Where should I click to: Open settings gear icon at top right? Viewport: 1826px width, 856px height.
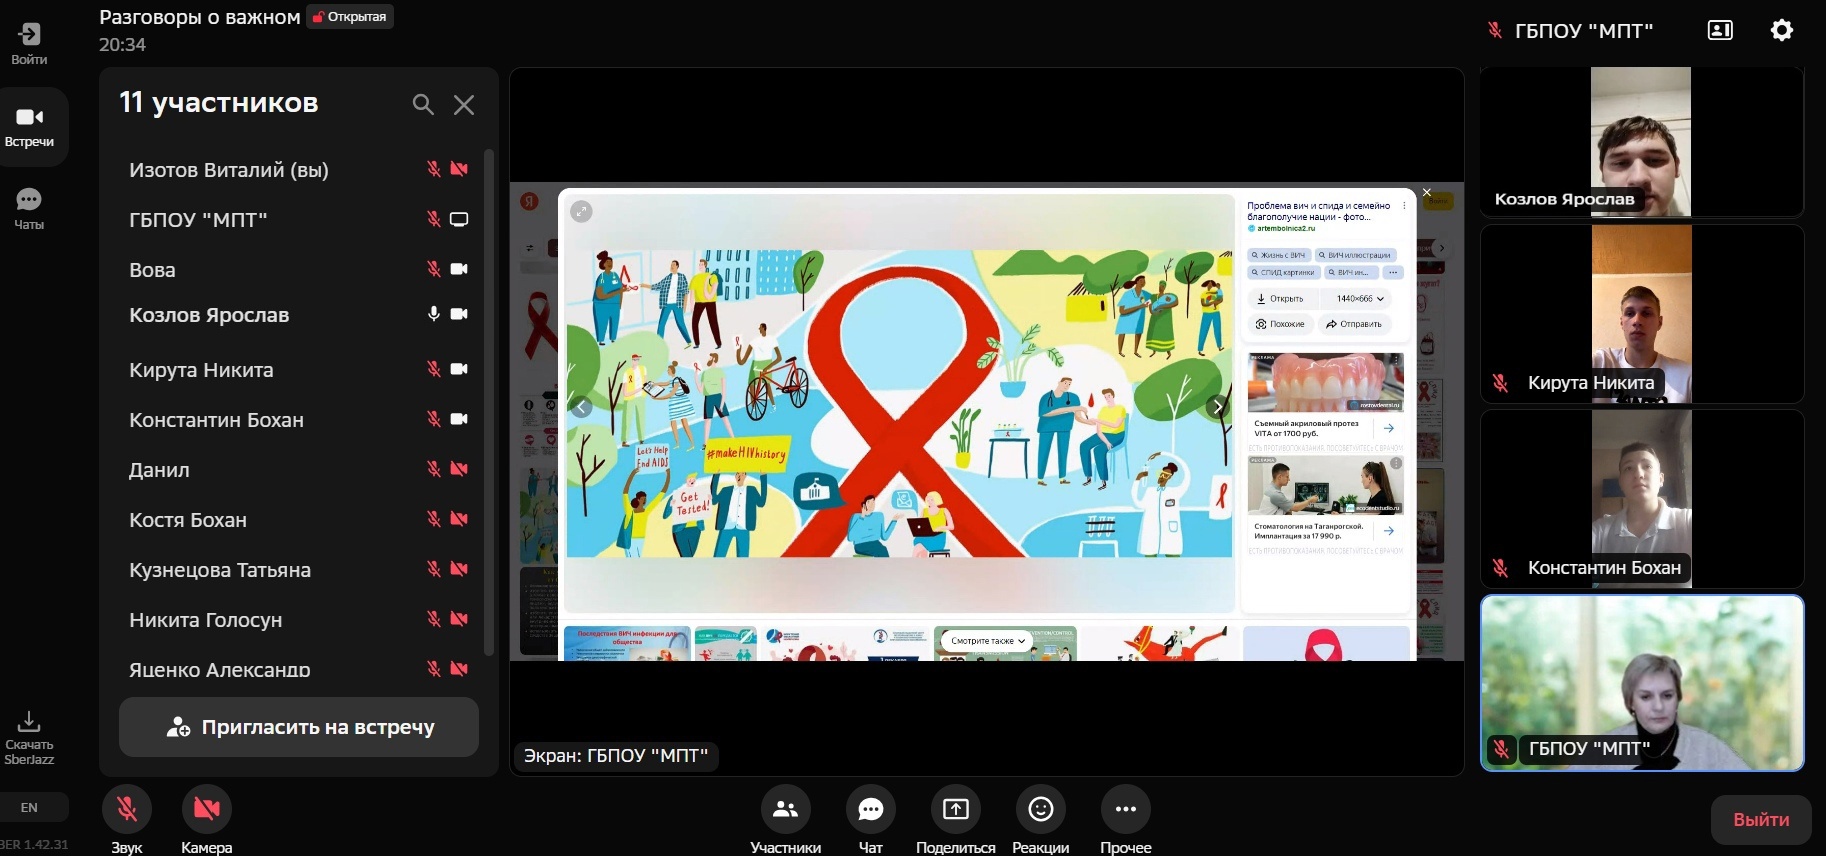[1782, 30]
